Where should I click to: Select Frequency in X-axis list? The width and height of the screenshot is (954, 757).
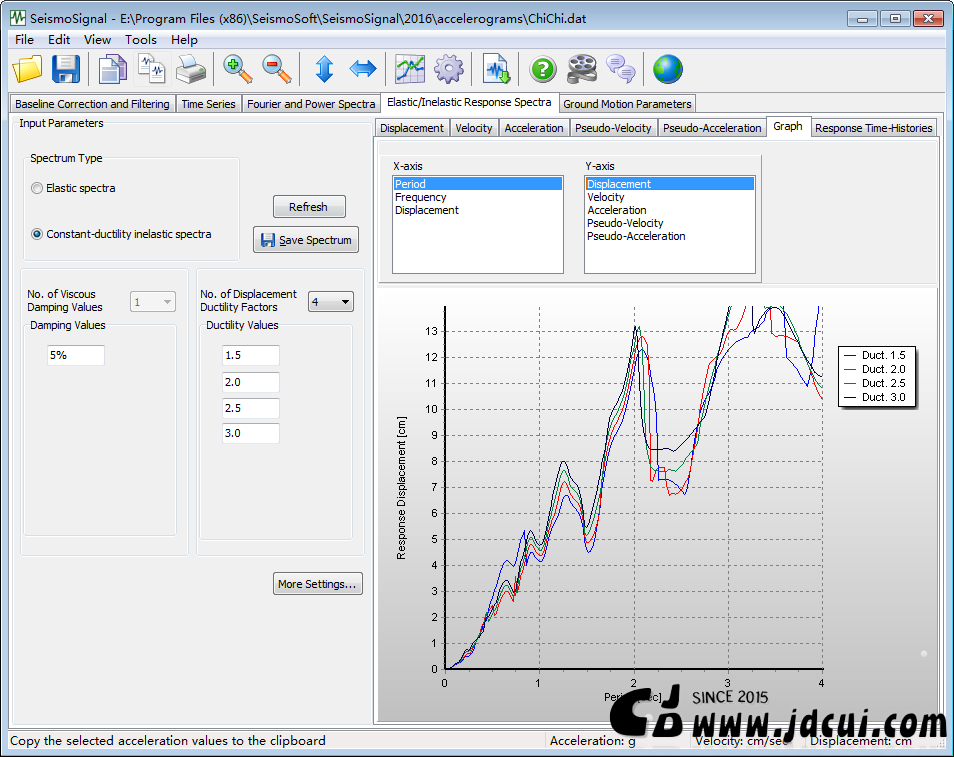pos(478,197)
